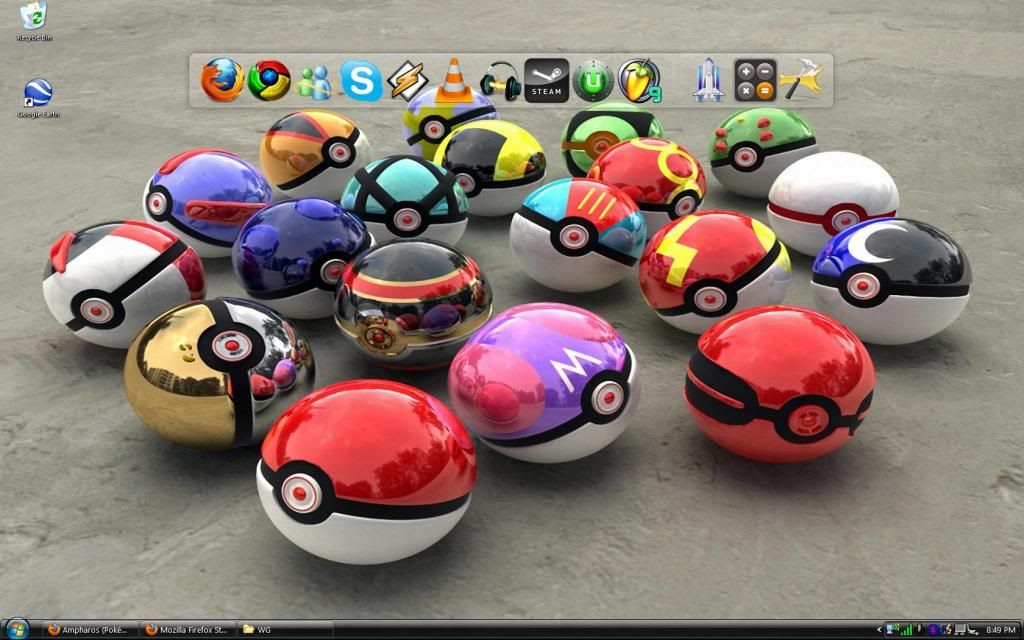Screen dimensions: 1024x640
Task: Open the green U power icon in dock
Action: tap(593, 82)
